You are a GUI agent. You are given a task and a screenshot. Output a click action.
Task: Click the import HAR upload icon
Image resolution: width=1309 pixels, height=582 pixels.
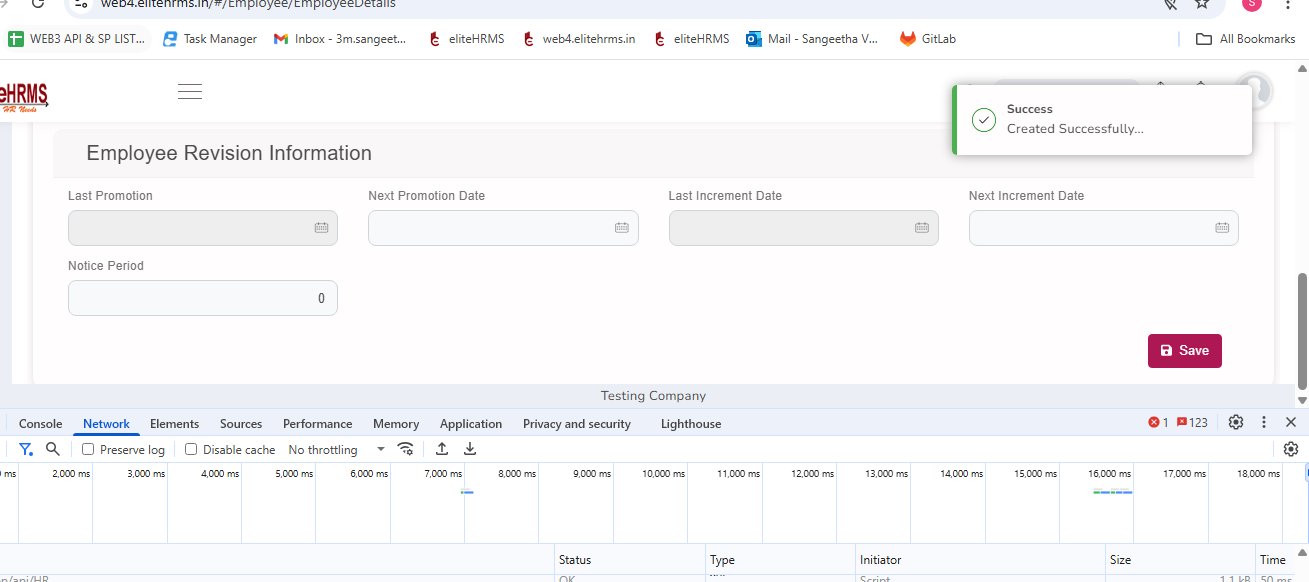coord(442,450)
